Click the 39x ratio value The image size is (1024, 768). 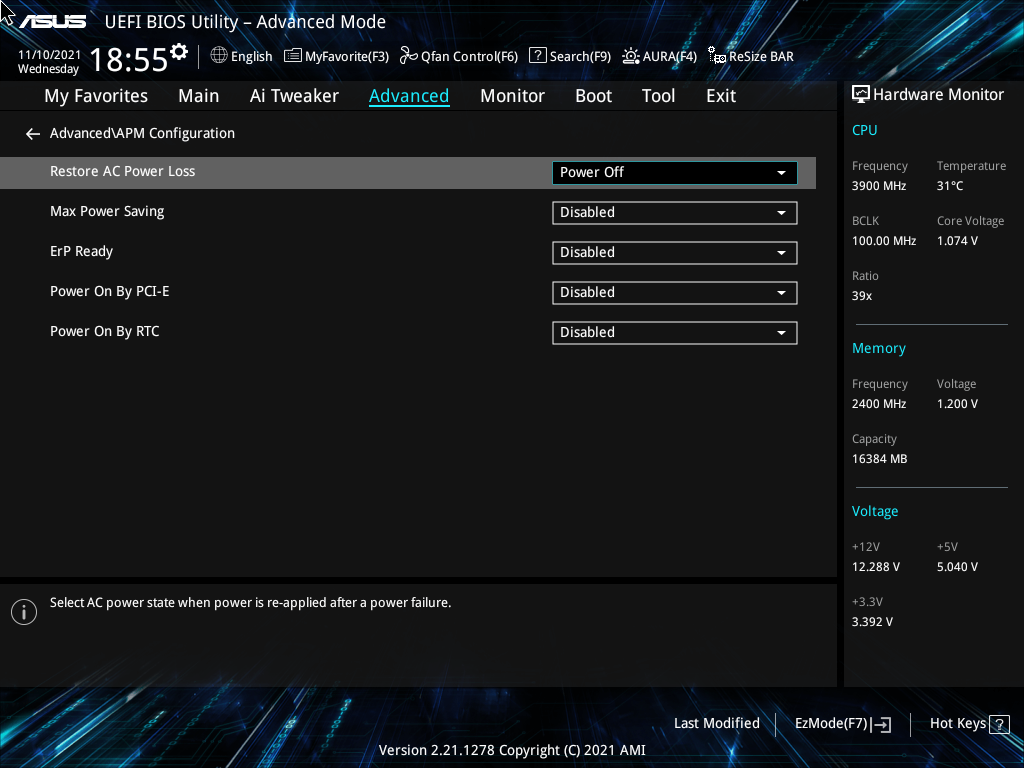tap(862, 296)
